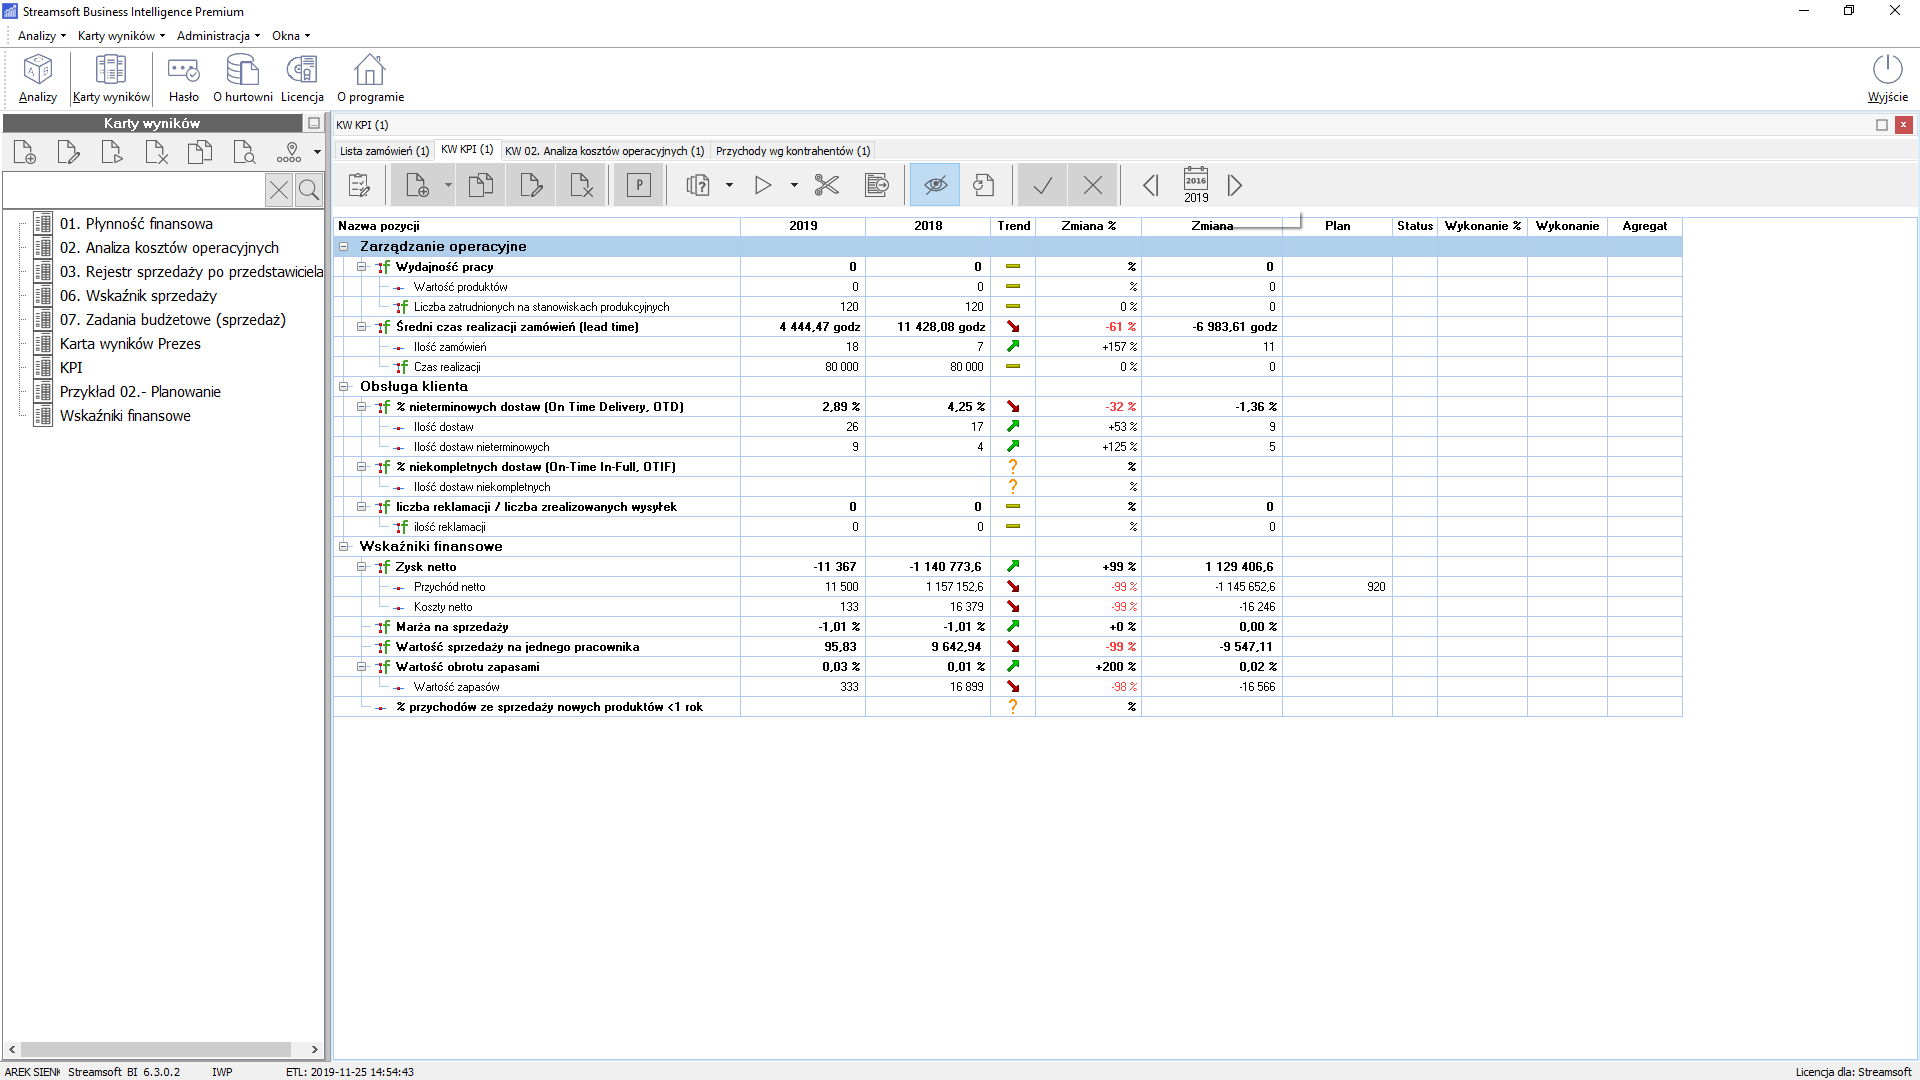This screenshot has width=1920, height=1080.
Task: Open the Analizy menu
Action: [42, 35]
